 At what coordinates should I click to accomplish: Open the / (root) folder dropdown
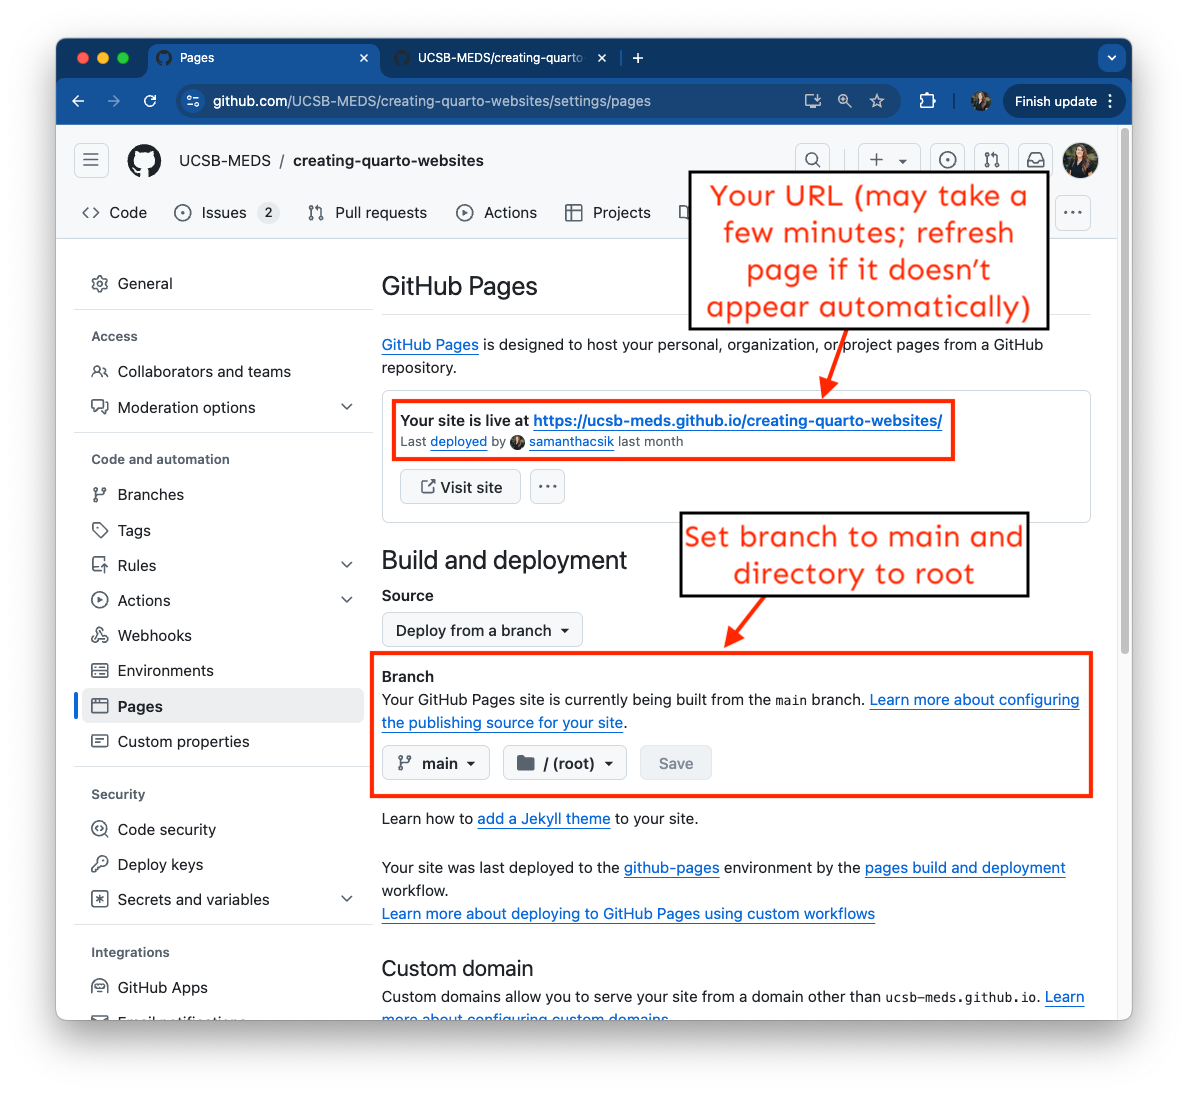point(564,763)
